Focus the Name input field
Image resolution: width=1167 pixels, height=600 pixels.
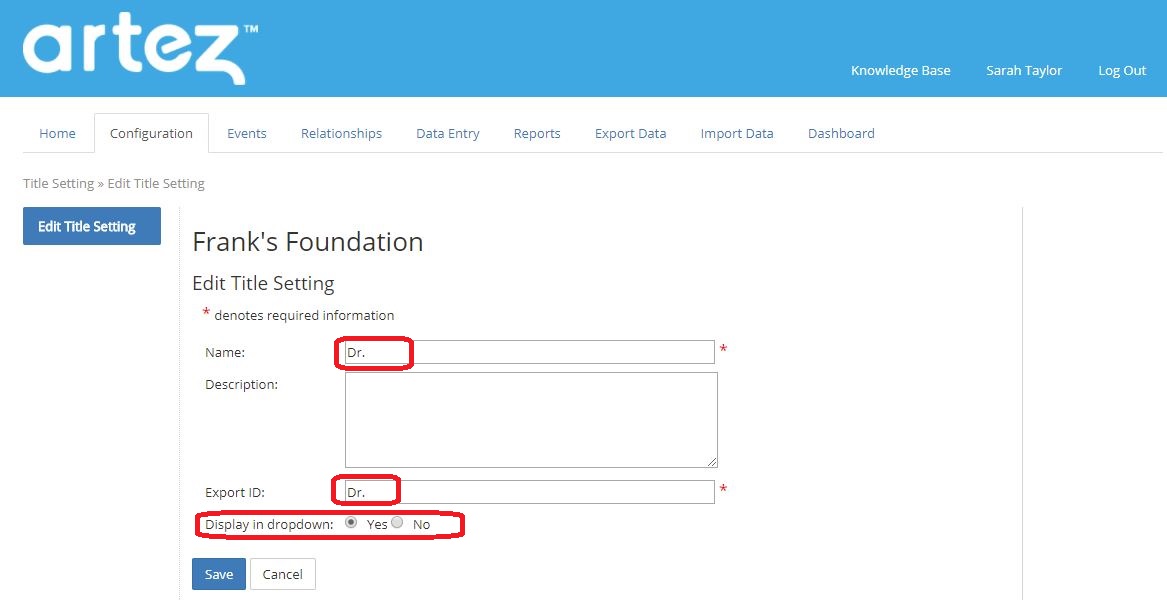coord(529,352)
